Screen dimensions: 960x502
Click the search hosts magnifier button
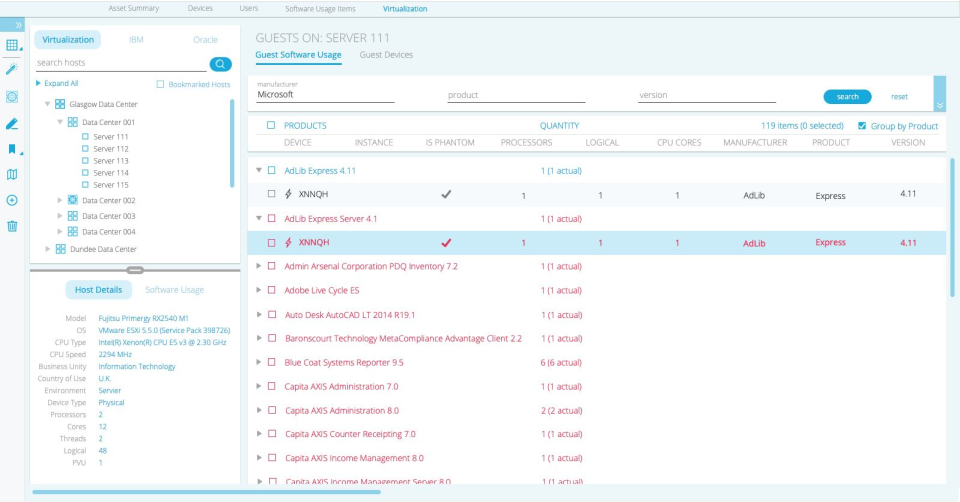pos(220,64)
